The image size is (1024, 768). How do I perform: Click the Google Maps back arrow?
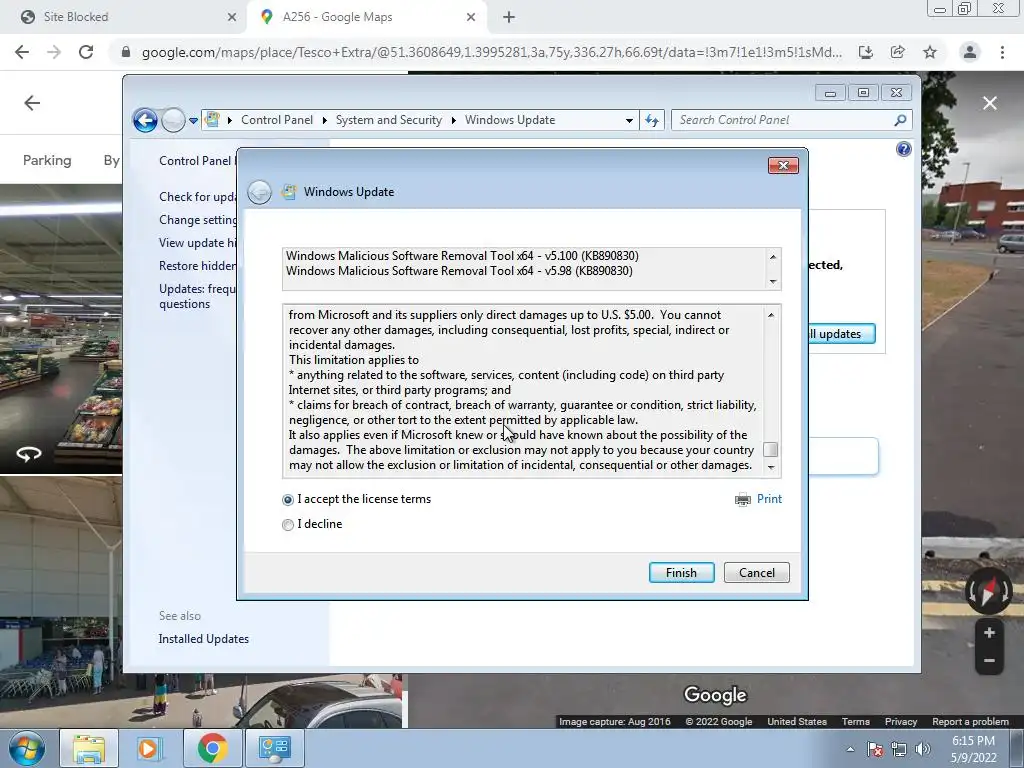coord(32,103)
